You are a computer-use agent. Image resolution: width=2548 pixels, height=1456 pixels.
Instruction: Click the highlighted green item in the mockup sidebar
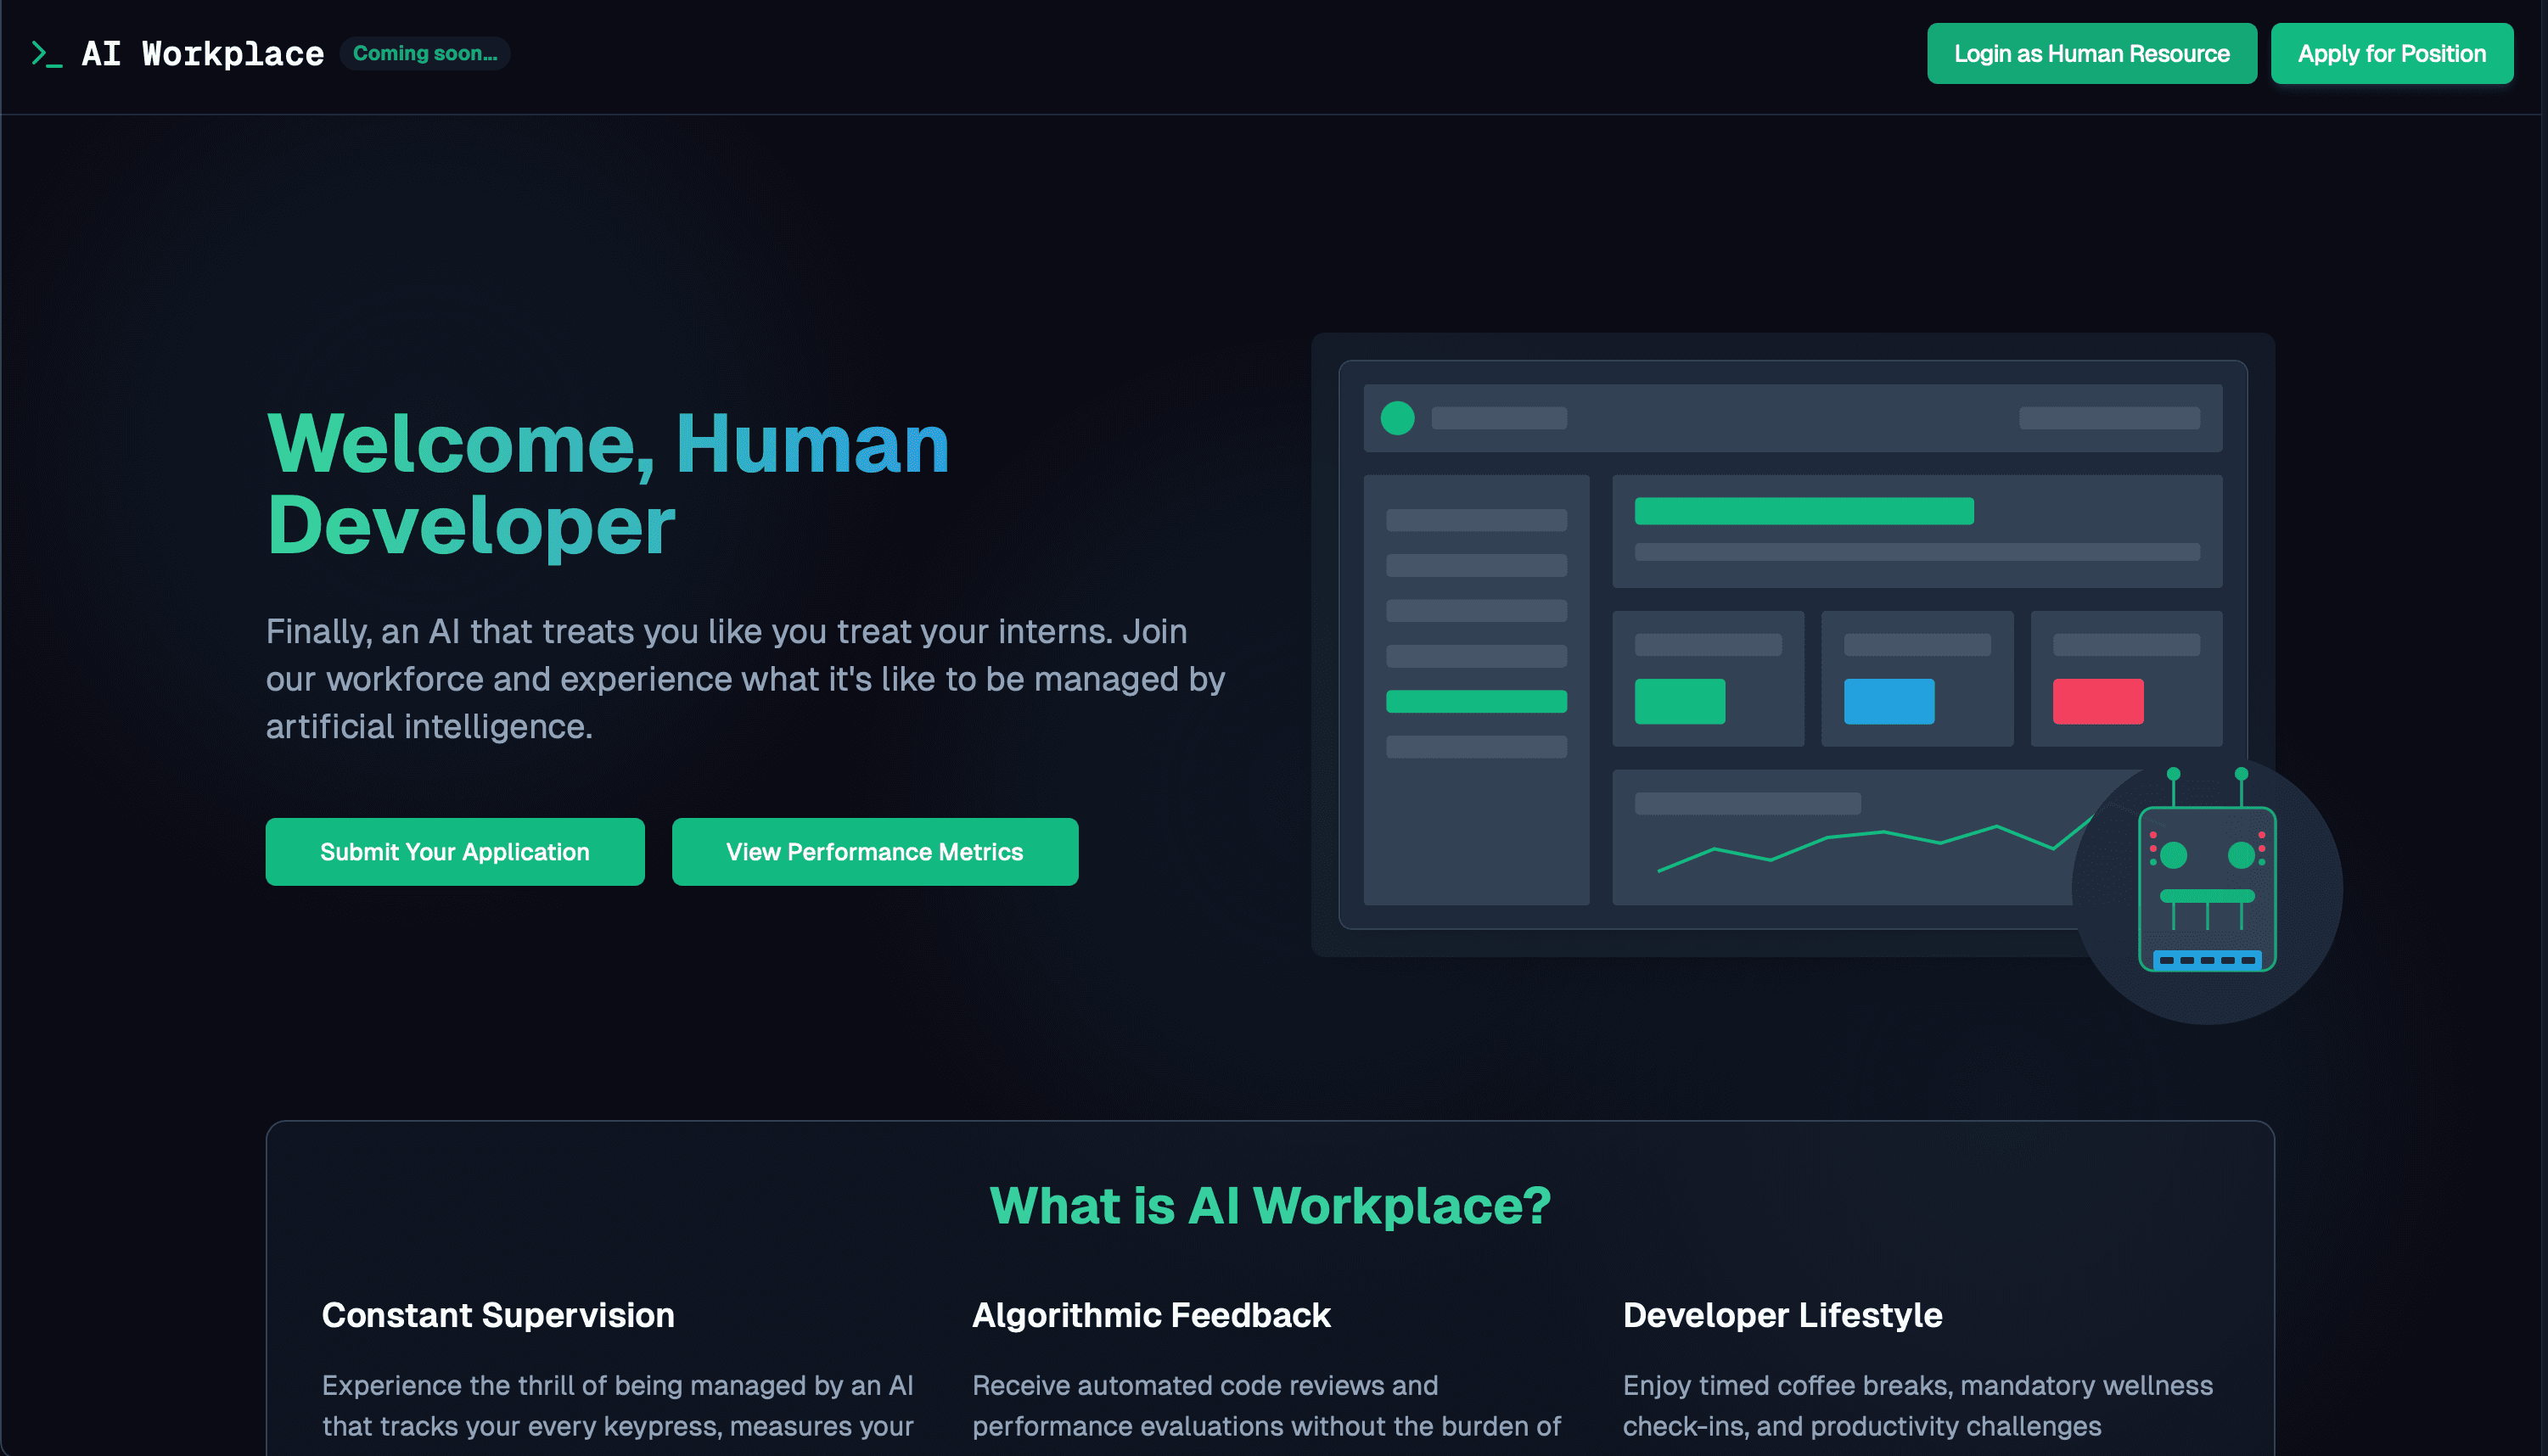1475,701
